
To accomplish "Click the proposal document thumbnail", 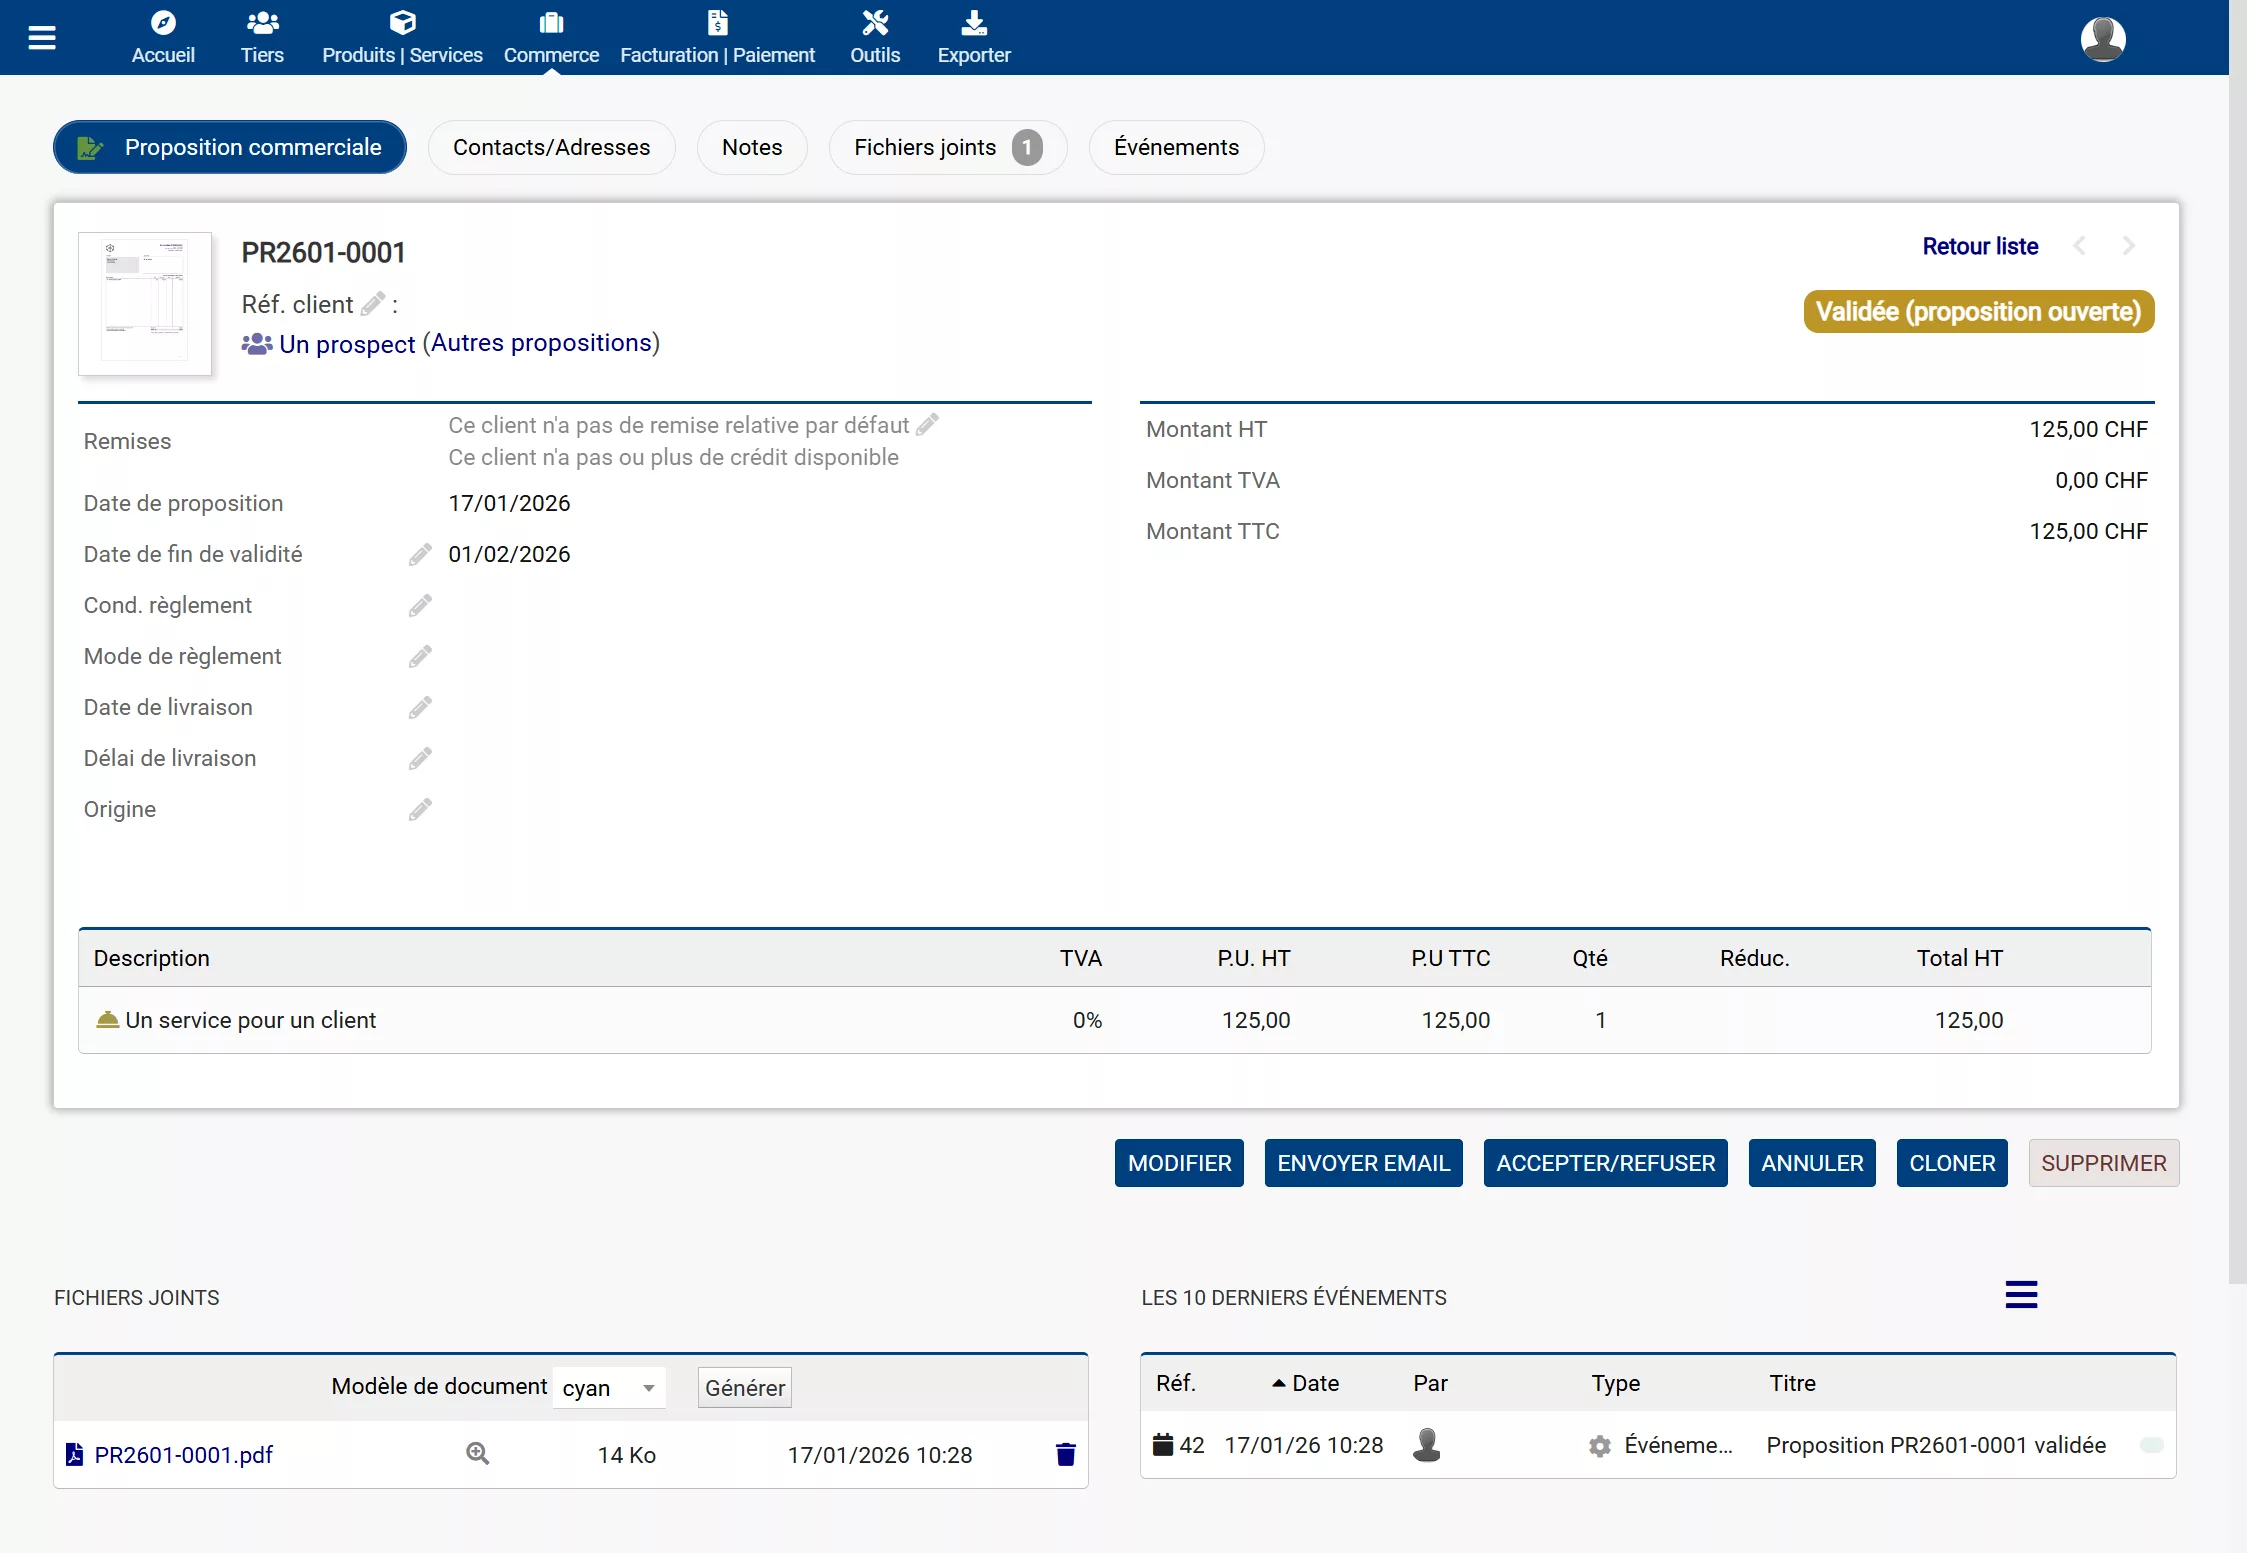I will (146, 304).
